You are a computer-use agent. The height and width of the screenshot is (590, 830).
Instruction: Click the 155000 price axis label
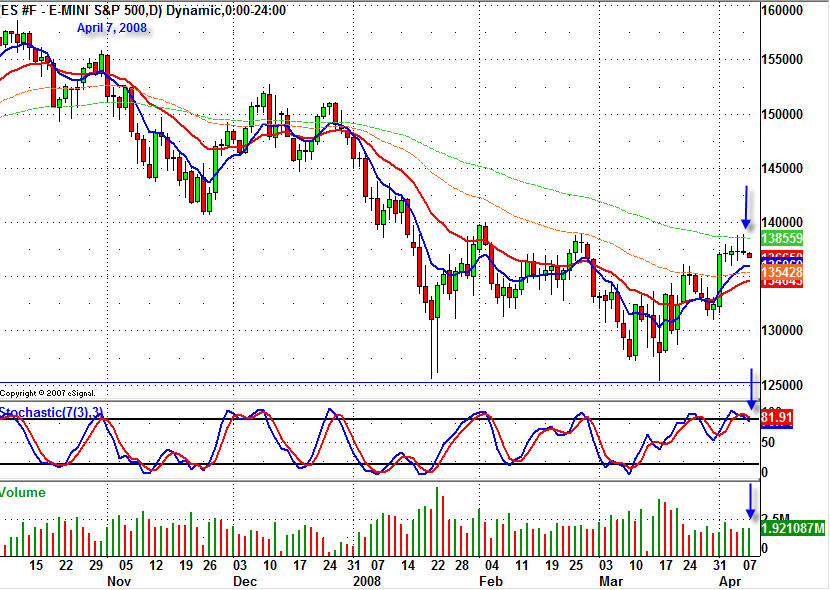[x=782, y=60]
